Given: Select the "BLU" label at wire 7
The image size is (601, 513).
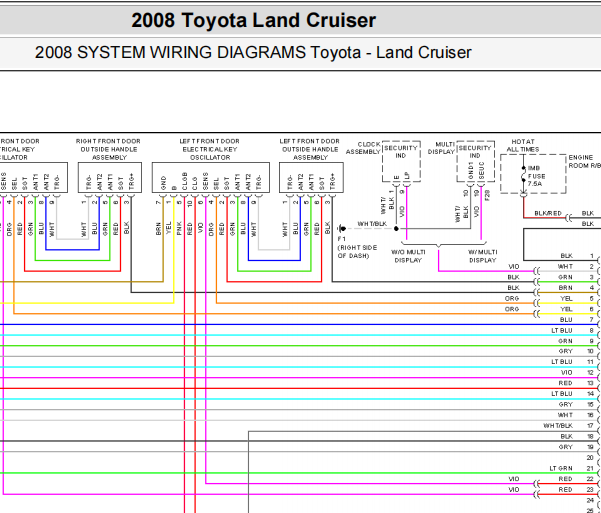Looking at the screenshot, I should click(566, 319).
